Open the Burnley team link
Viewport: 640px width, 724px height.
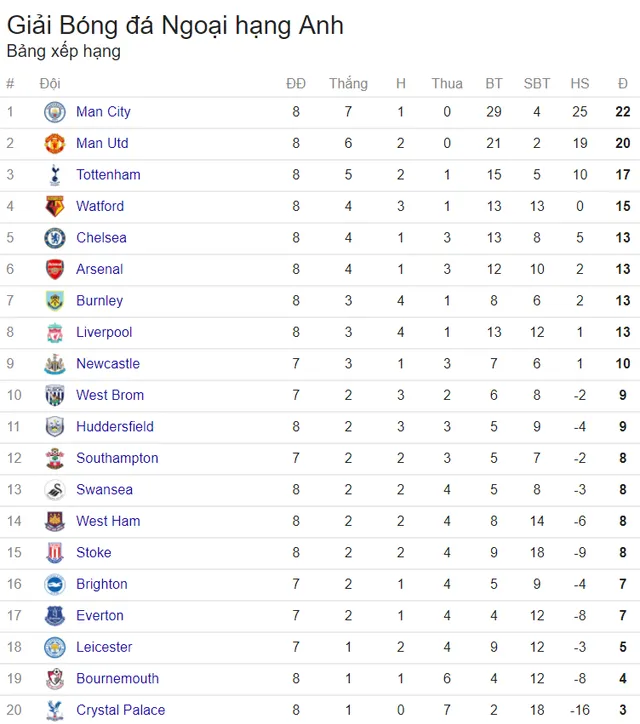(x=100, y=301)
